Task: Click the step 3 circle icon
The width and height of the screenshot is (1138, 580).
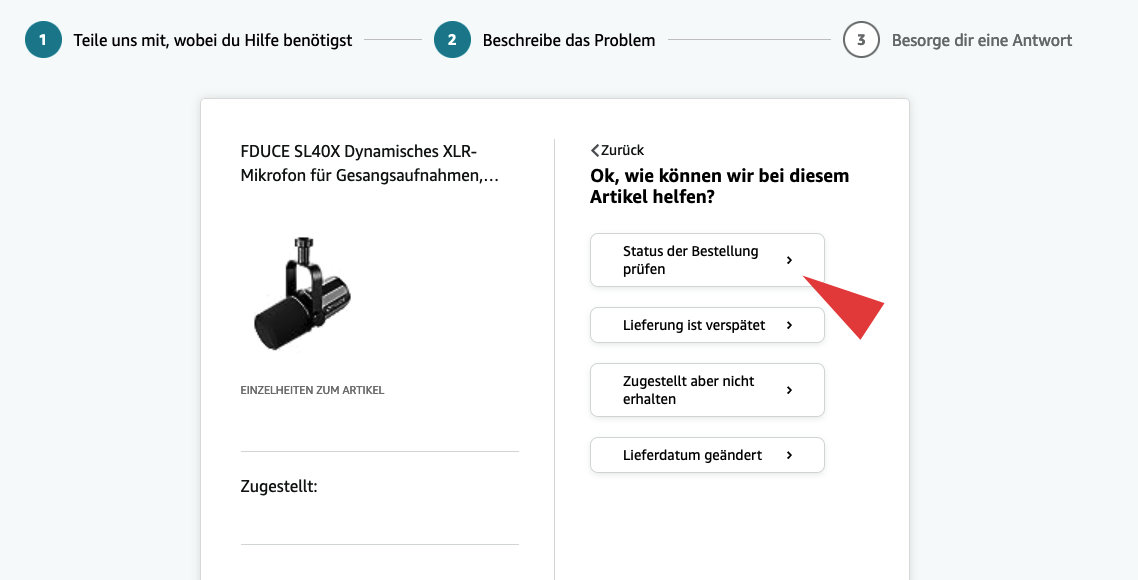Action: (861, 40)
